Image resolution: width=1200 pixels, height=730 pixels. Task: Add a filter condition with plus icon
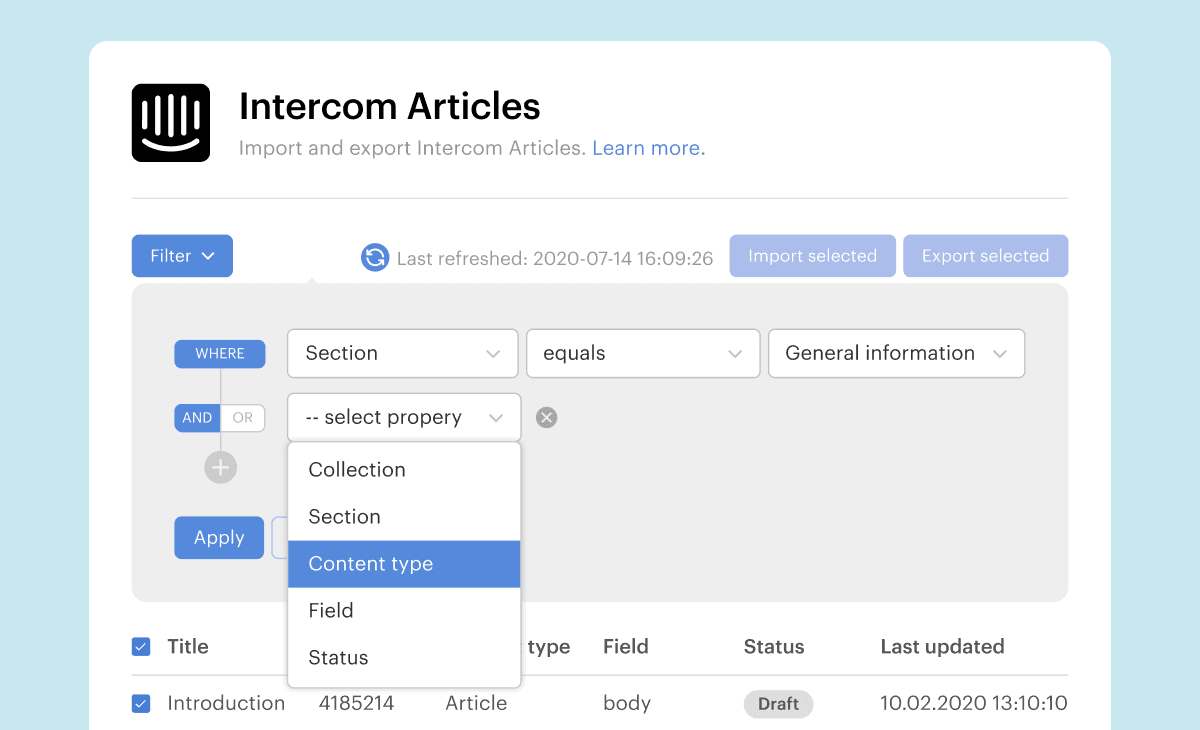(220, 467)
